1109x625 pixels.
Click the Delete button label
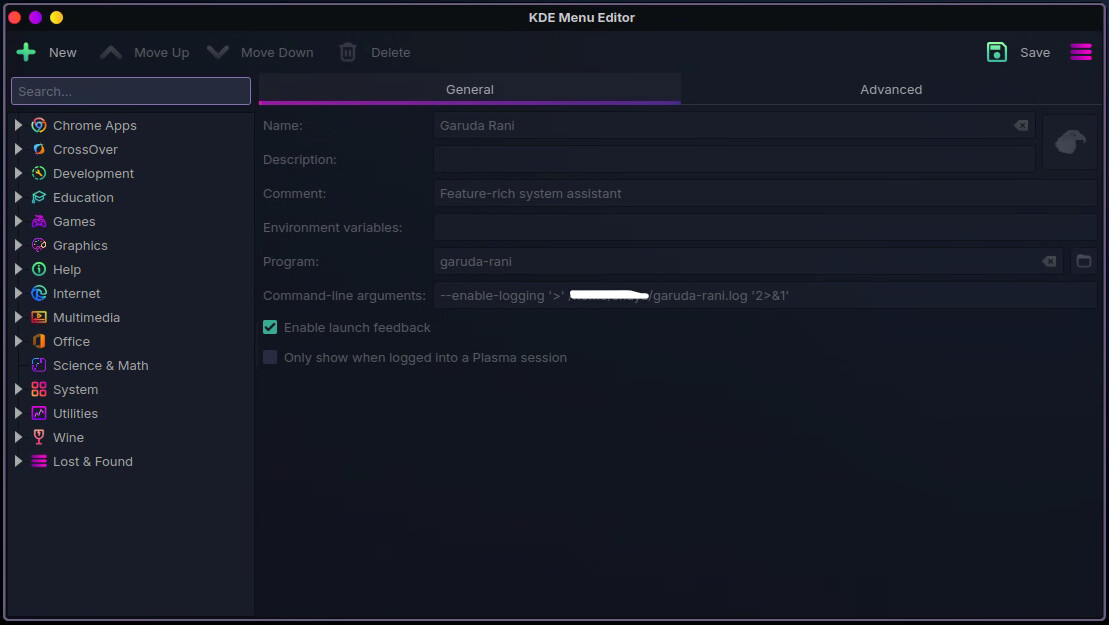click(390, 53)
